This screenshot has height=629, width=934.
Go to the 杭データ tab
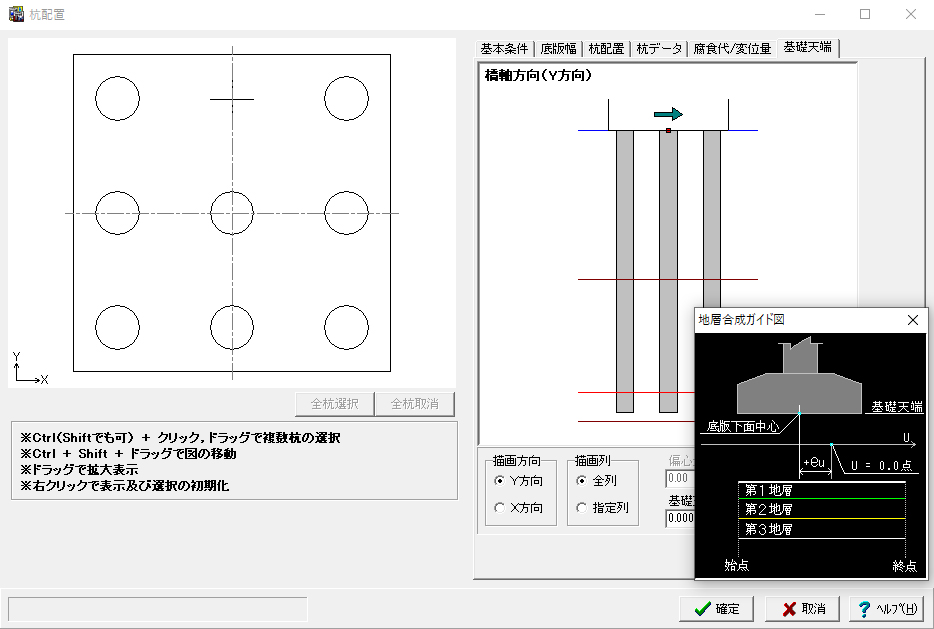(x=659, y=48)
